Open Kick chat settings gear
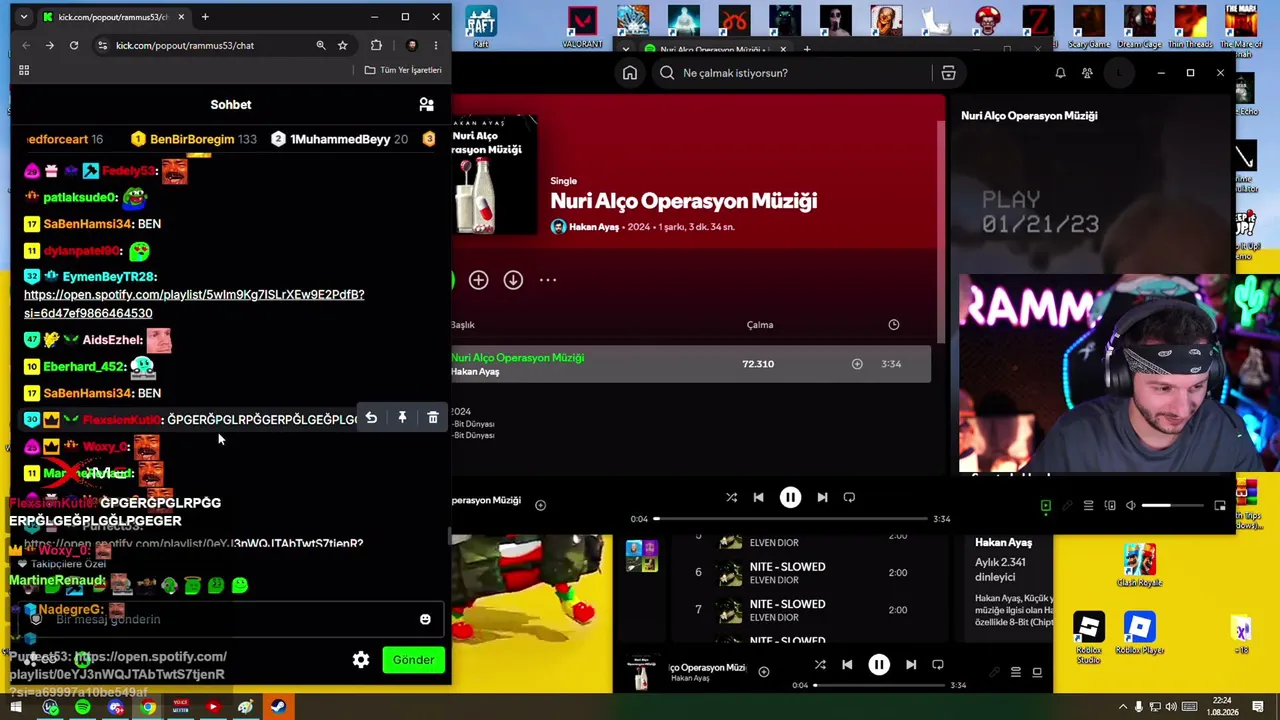The width and height of the screenshot is (1280, 720). coord(361,660)
